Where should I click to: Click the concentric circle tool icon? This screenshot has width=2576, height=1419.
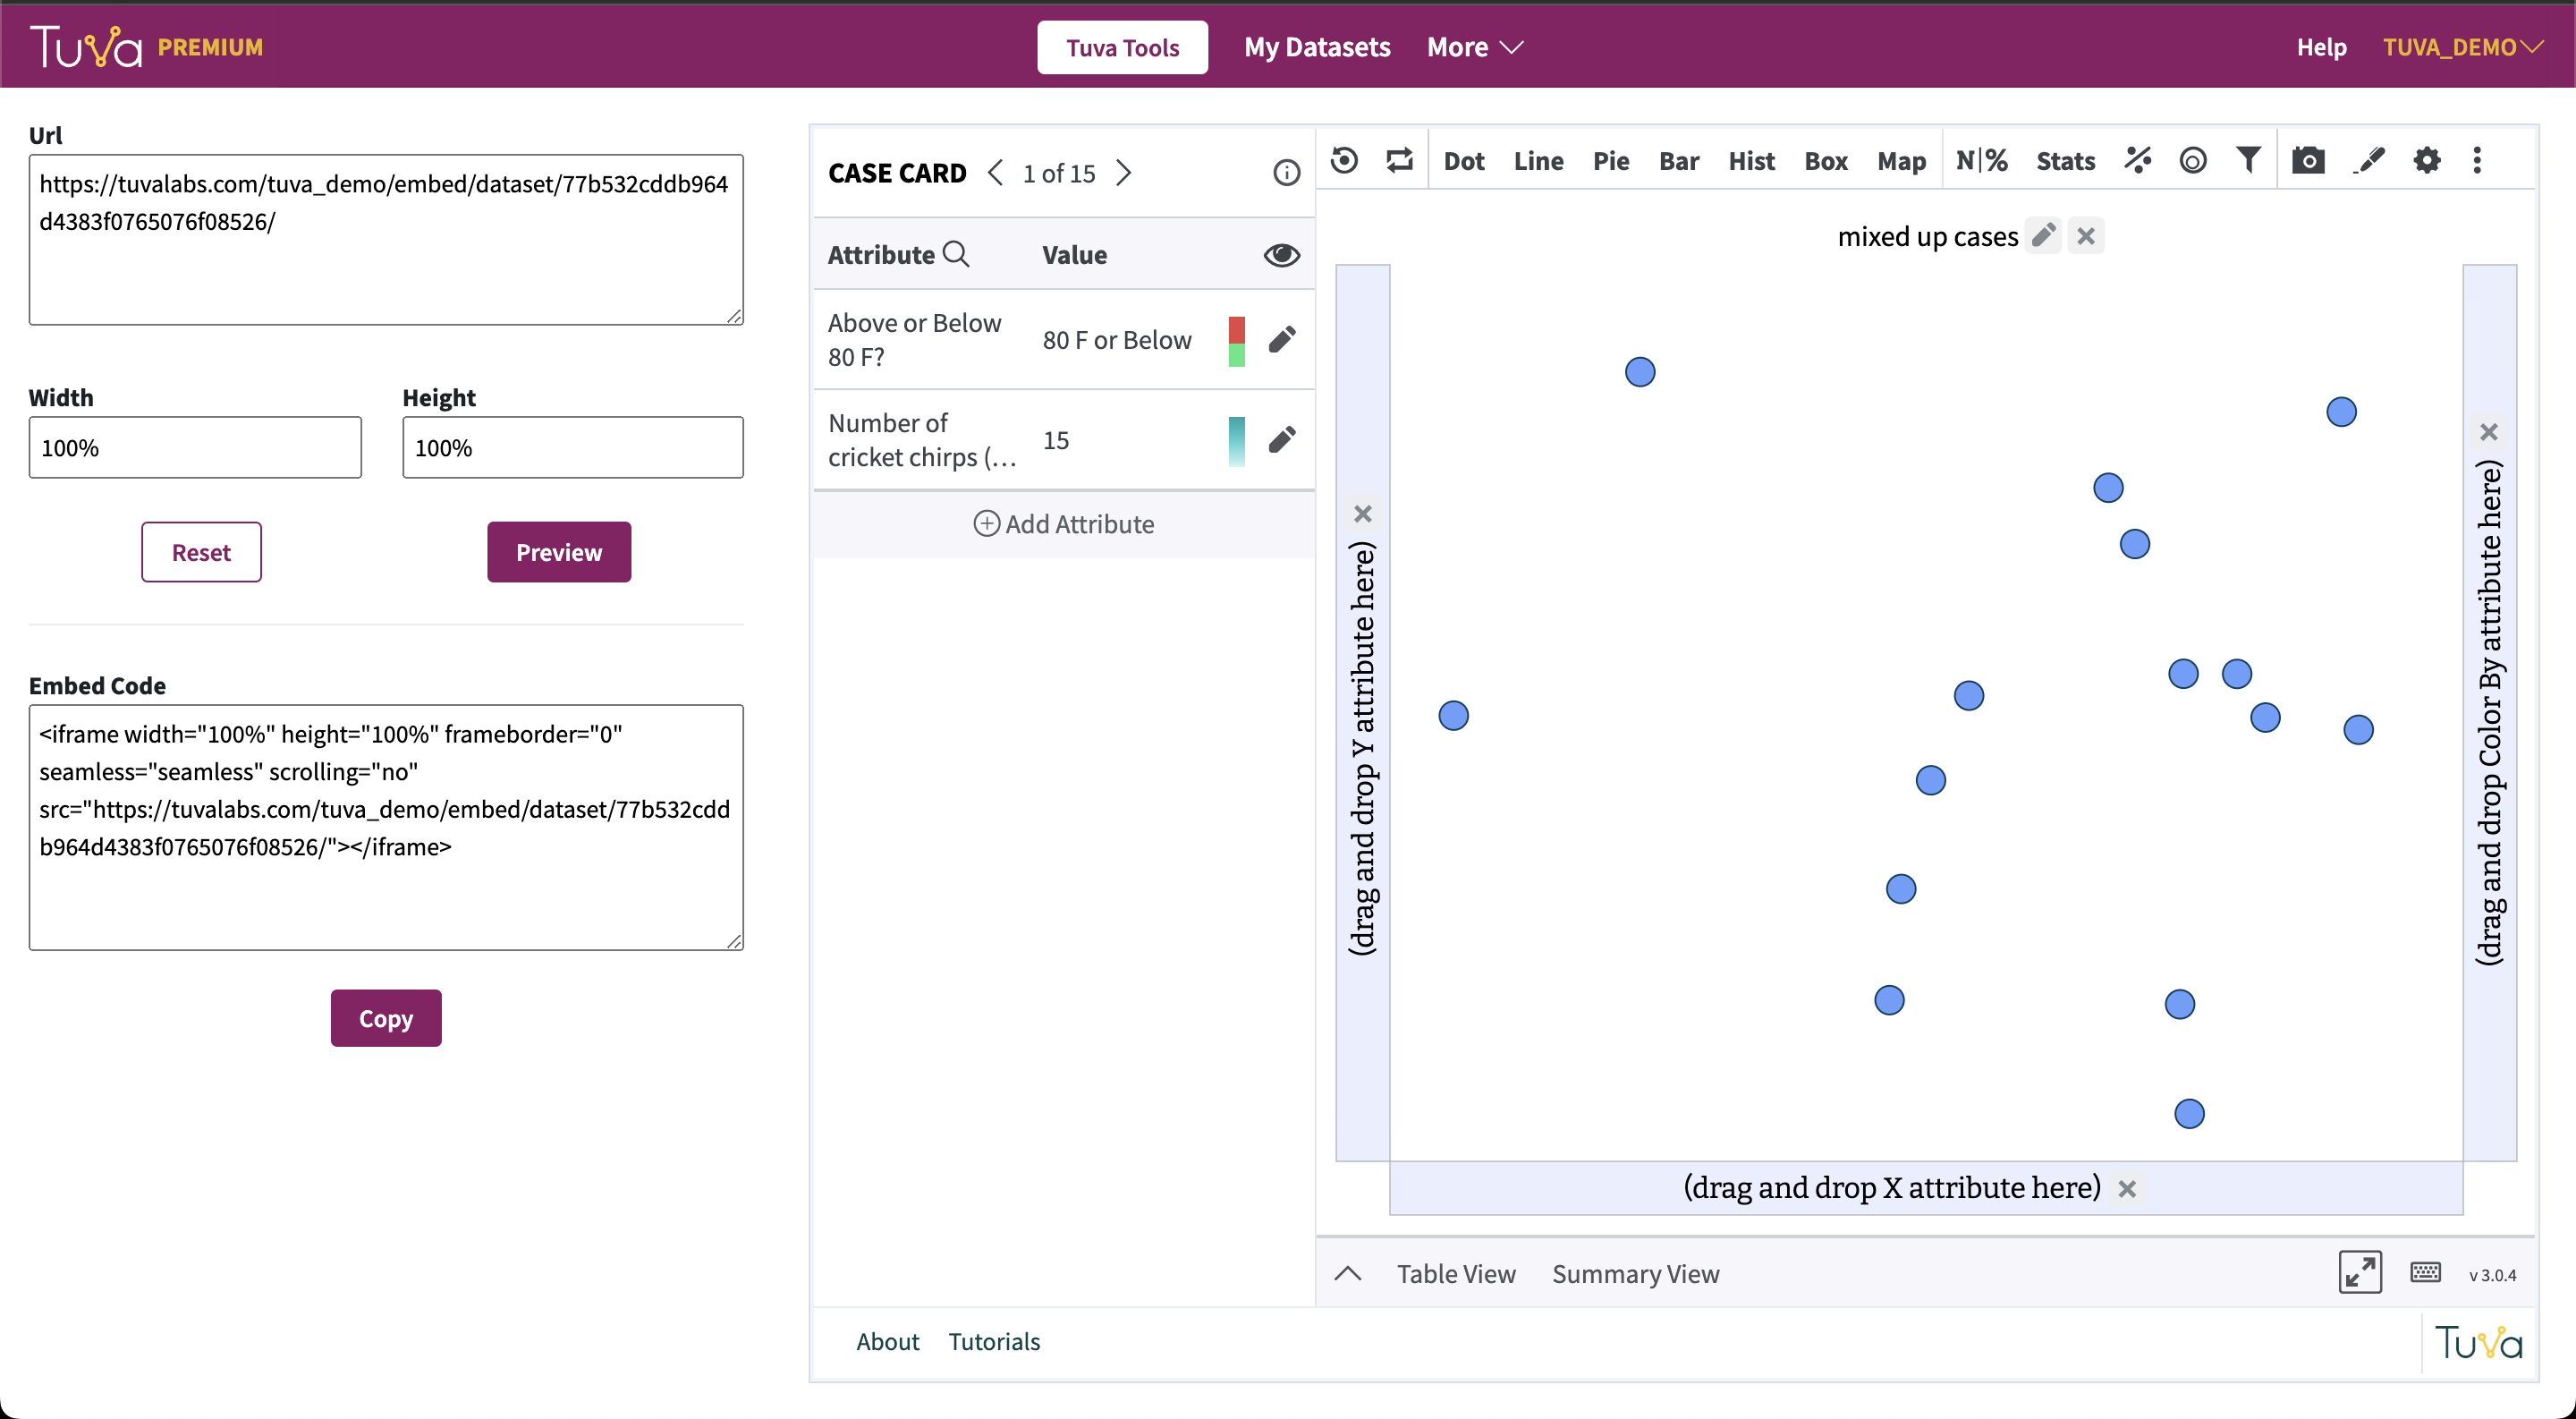tap(2193, 160)
